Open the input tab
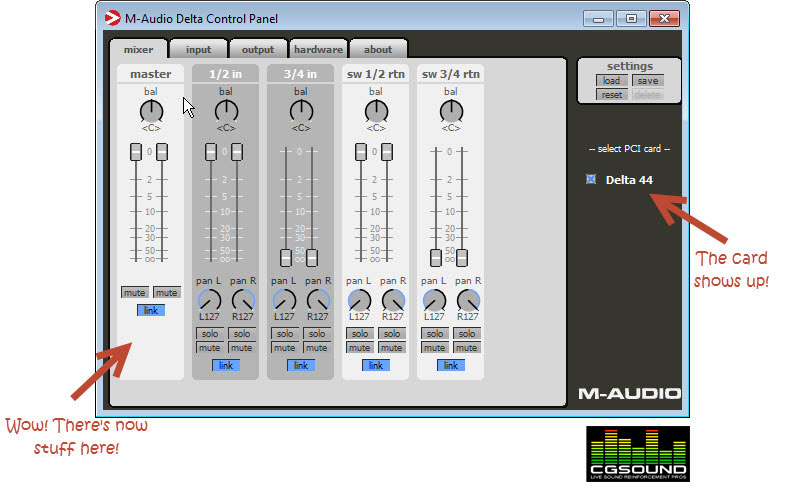This screenshot has width=785, height=486. (198, 50)
